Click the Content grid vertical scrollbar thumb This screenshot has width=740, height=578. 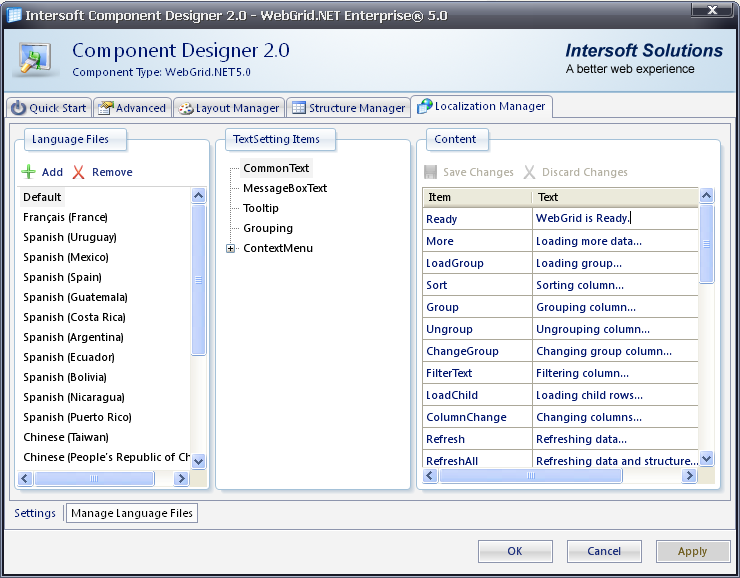pyautogui.click(x=706, y=244)
